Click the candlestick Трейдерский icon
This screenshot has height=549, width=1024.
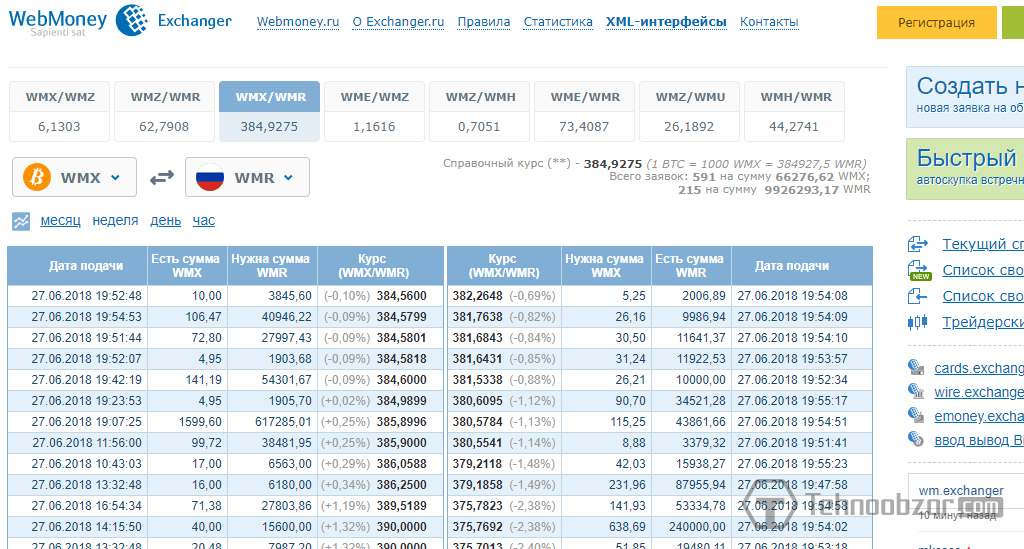coord(918,322)
